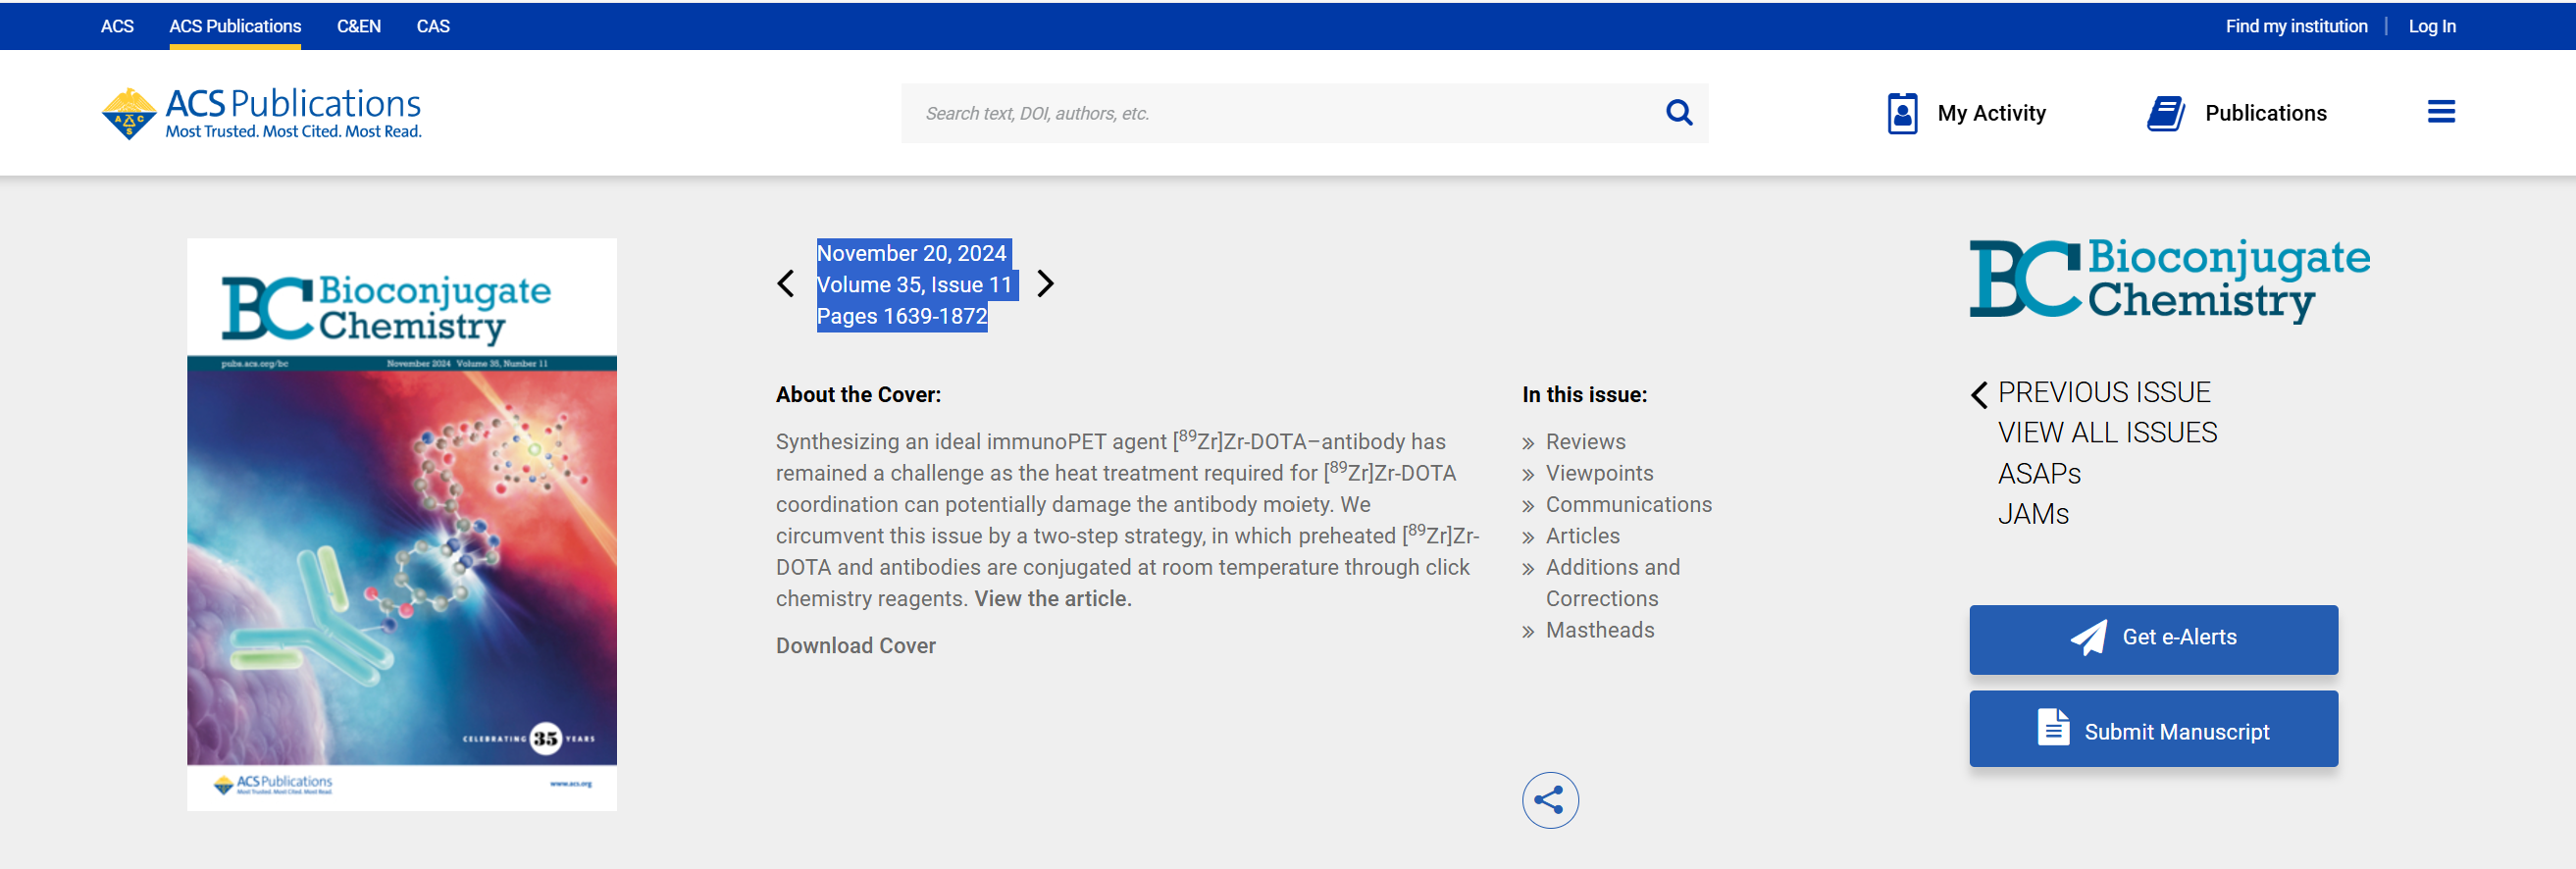
Task: Click the ACS Publications logo
Action: tap(261, 113)
